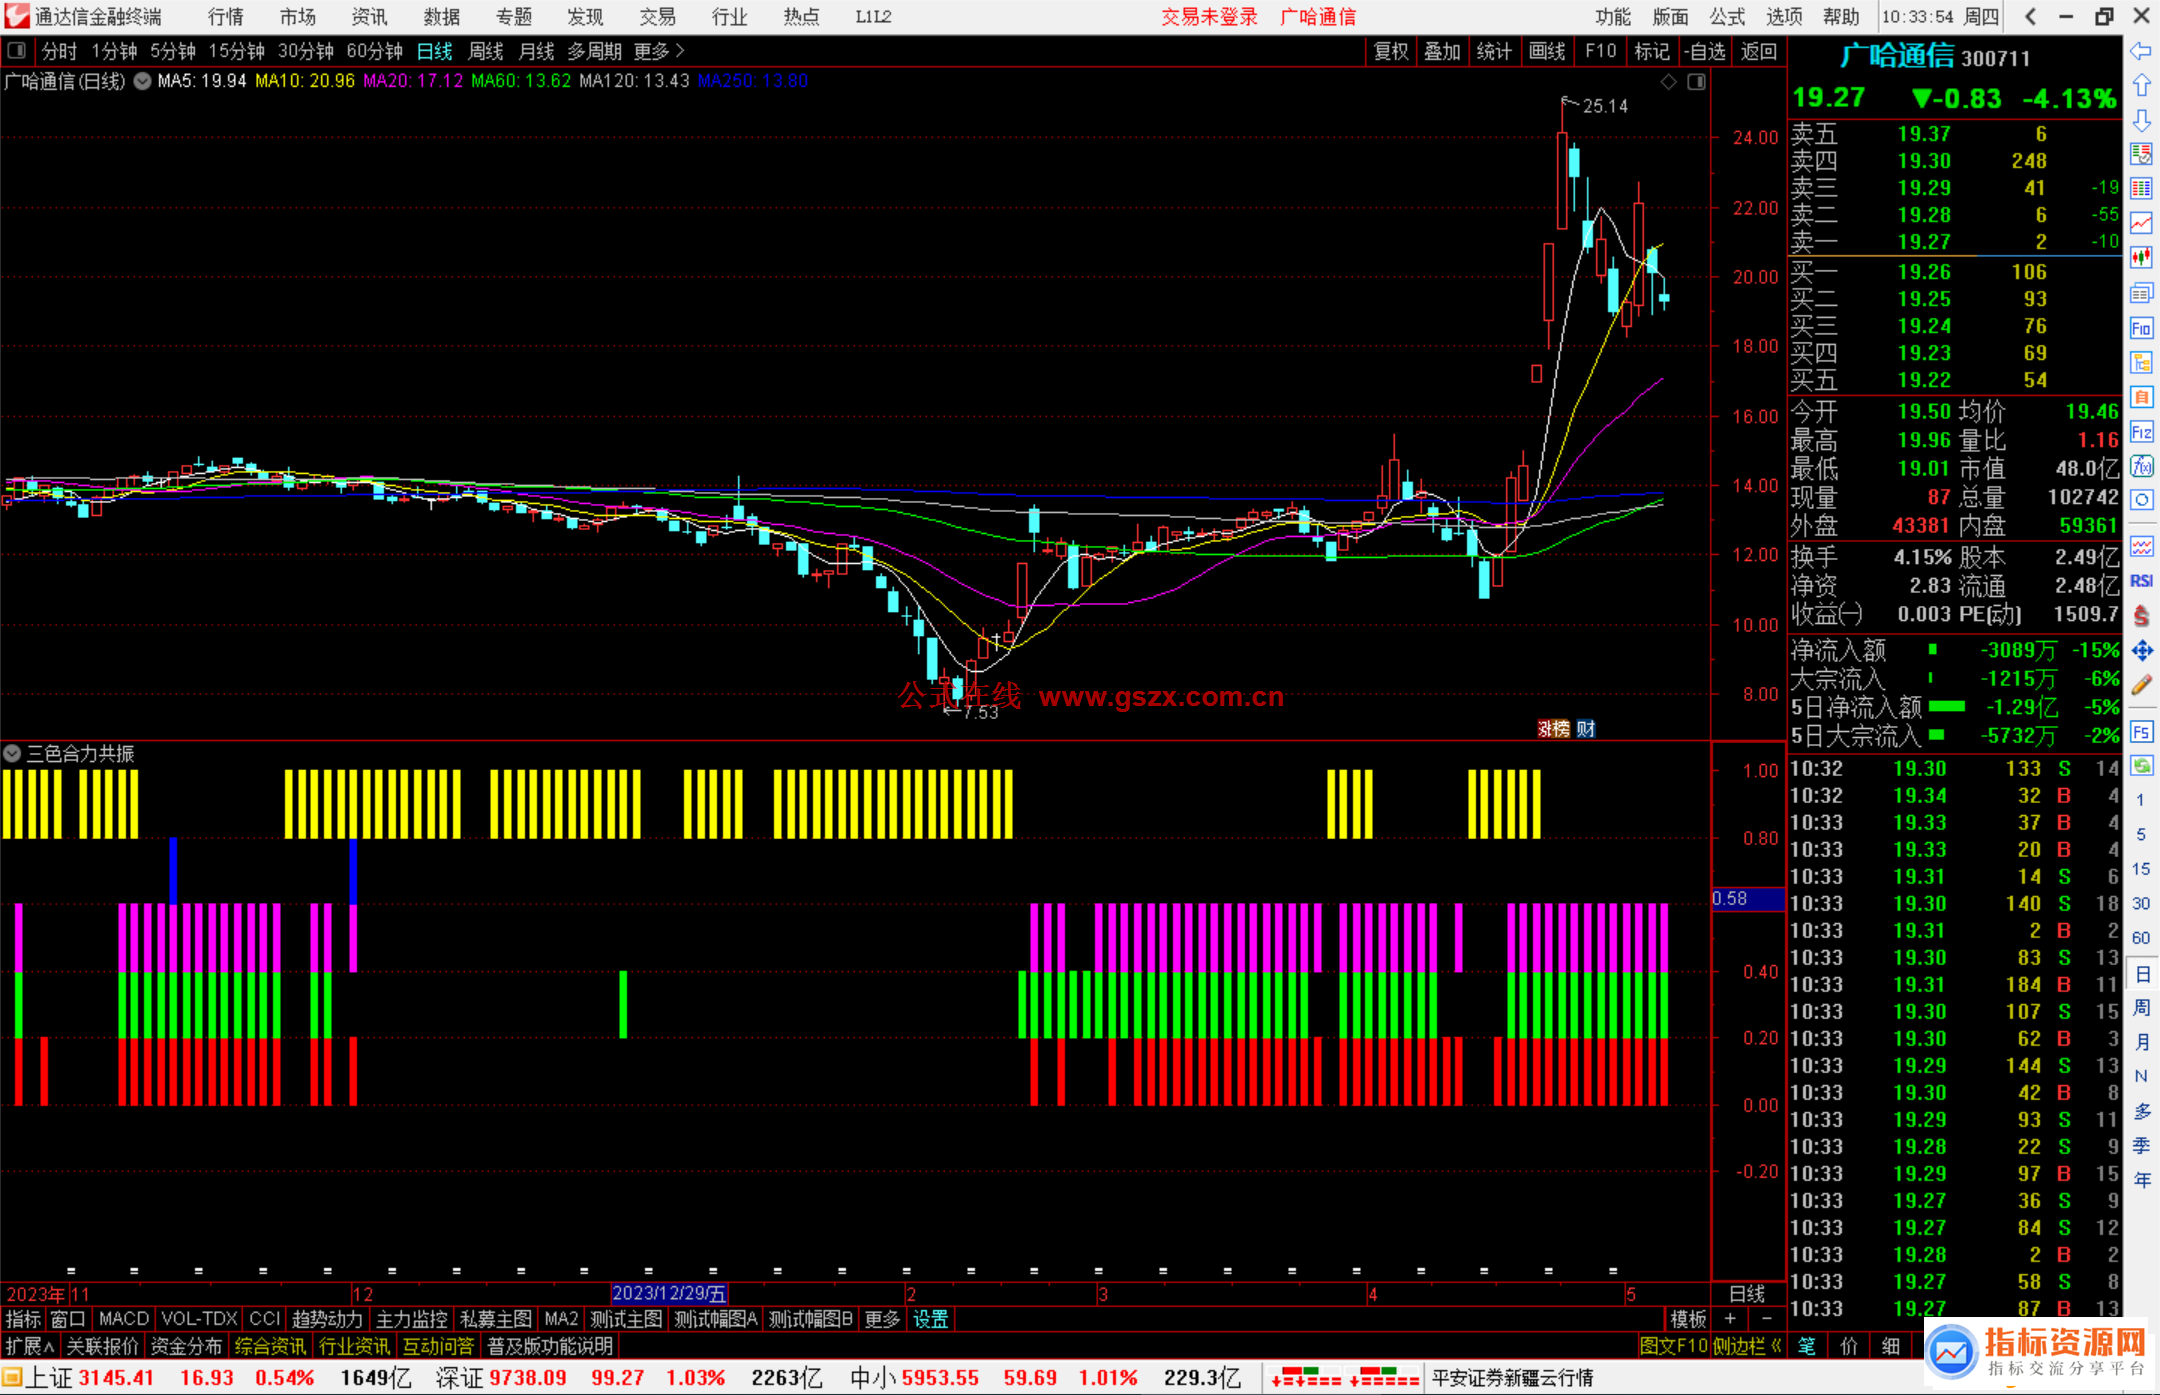Expand 更多 indicator tabs at bottom
The width and height of the screenshot is (2160, 1395).
882,1319
